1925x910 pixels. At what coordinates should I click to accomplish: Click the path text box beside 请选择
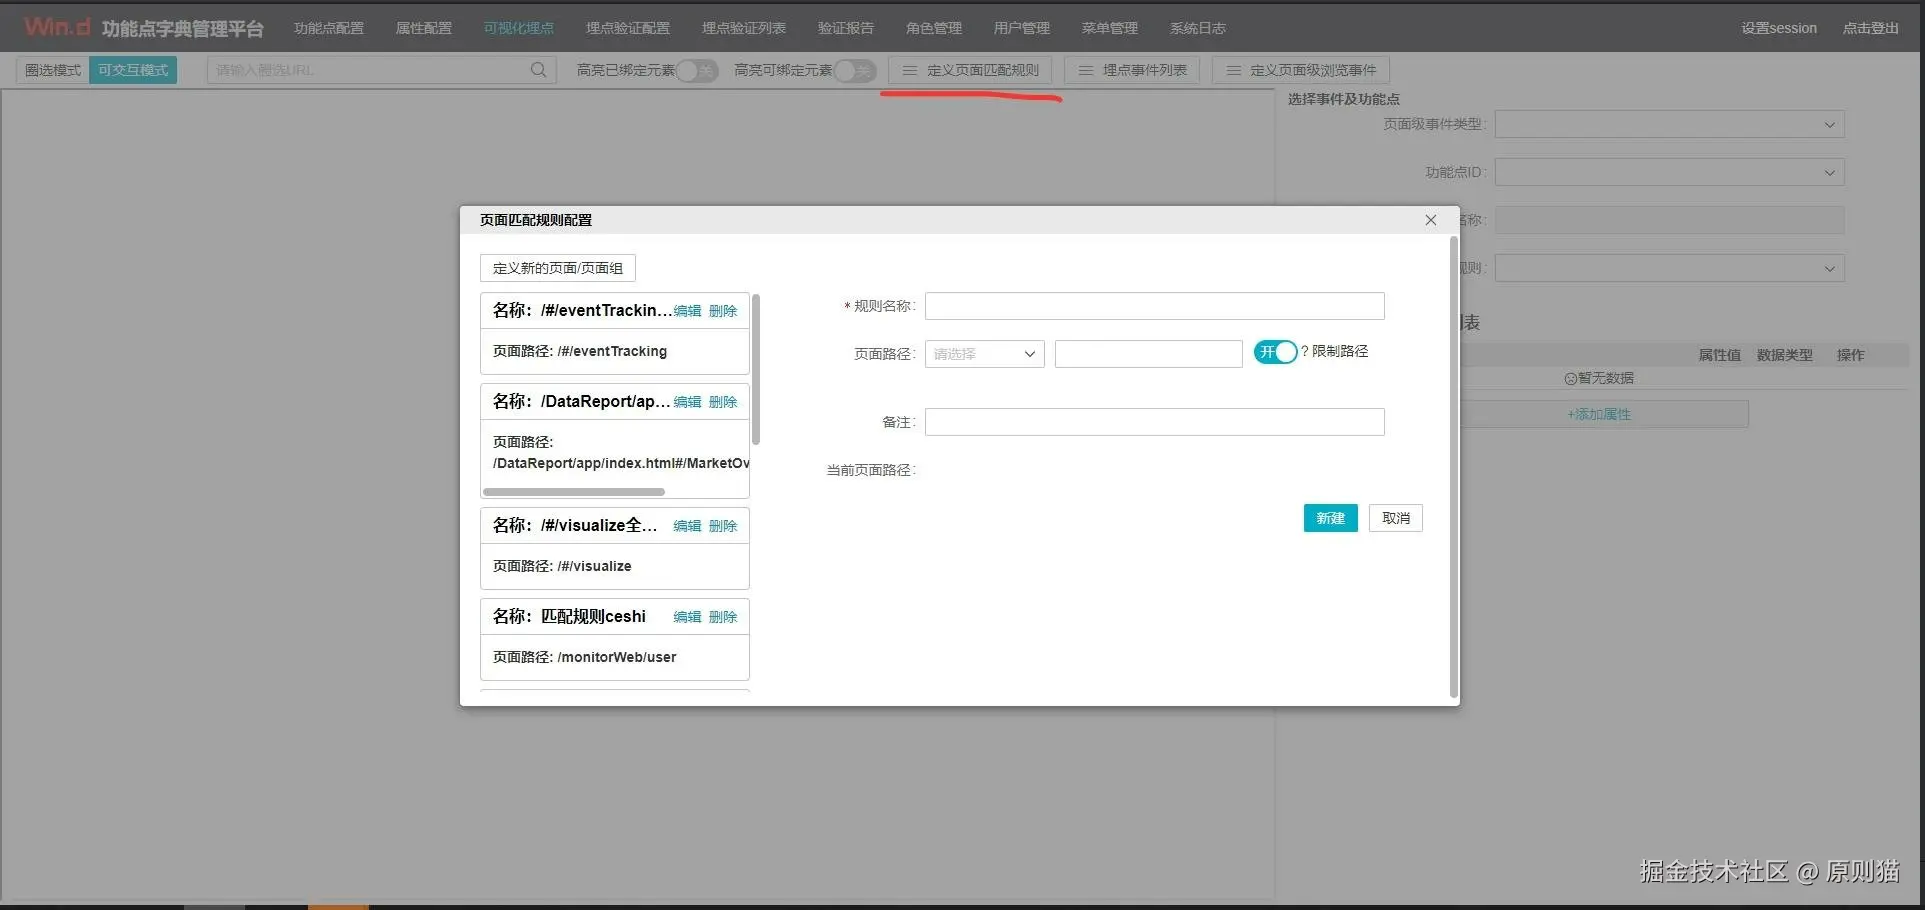point(1149,354)
